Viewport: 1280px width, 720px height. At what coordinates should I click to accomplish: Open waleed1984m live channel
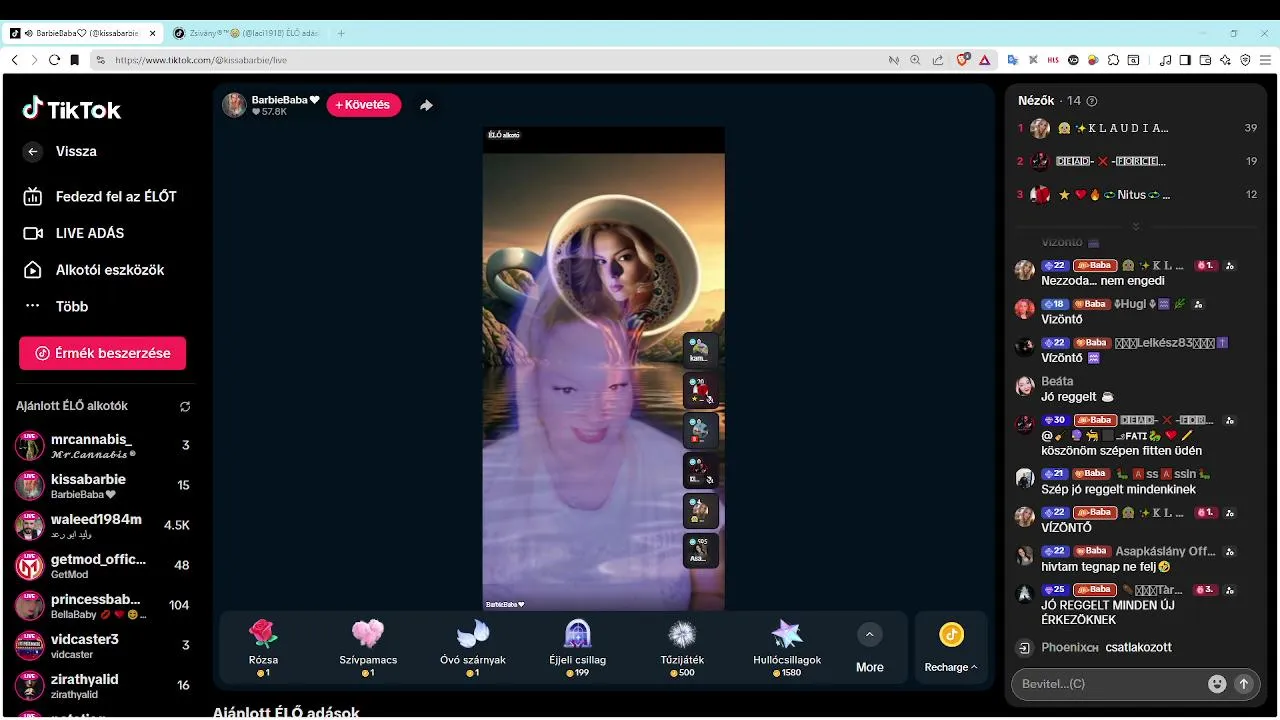102,525
